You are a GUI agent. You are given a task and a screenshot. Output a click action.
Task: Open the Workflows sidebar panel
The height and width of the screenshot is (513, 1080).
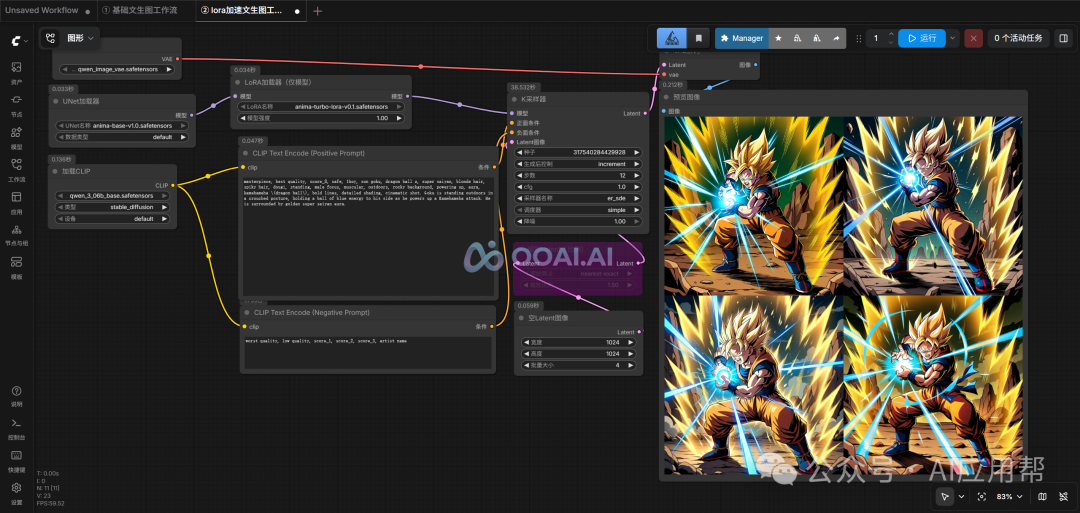tap(16, 169)
